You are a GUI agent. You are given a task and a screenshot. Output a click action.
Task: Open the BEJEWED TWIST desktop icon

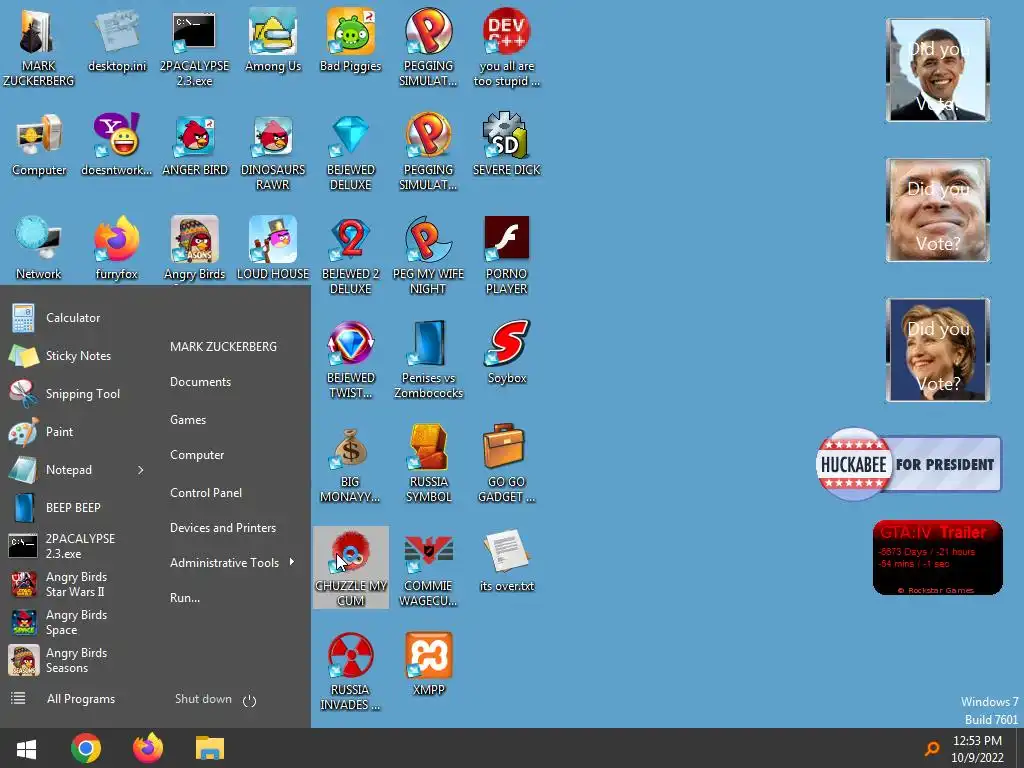[351, 359]
